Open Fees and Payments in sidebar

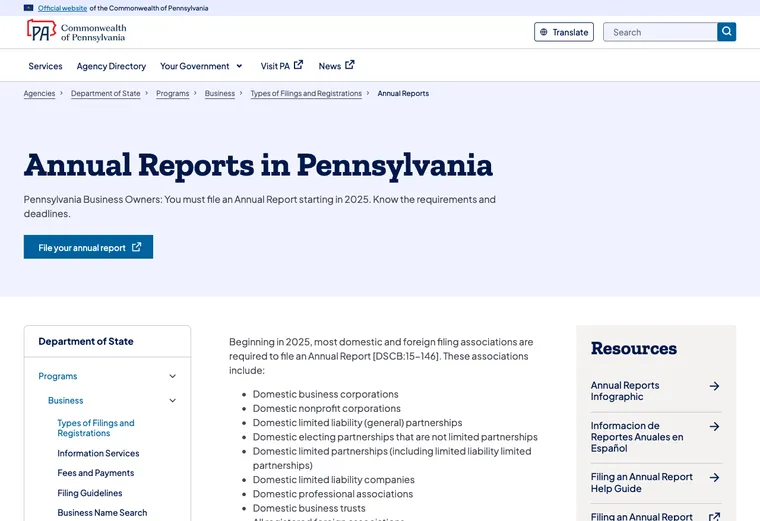click(95, 473)
